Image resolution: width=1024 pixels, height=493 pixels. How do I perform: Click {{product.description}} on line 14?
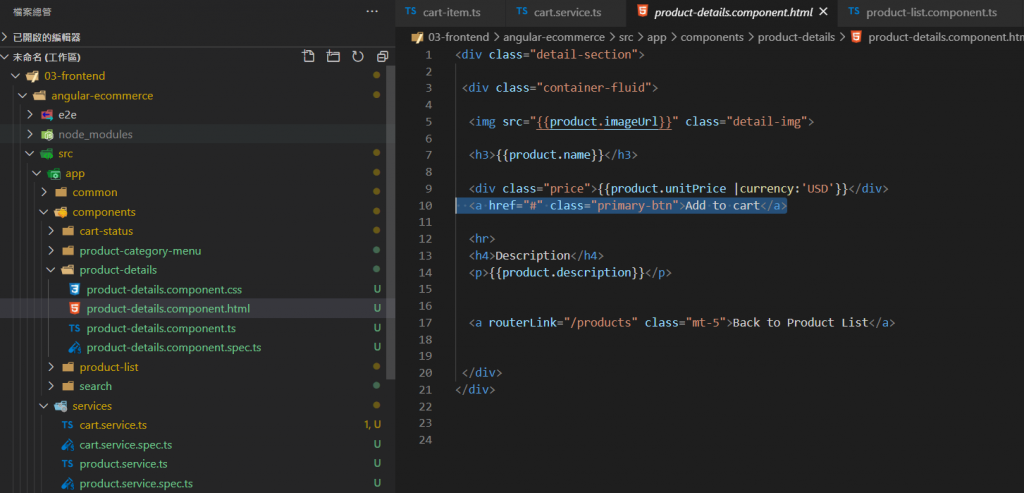[566, 272]
